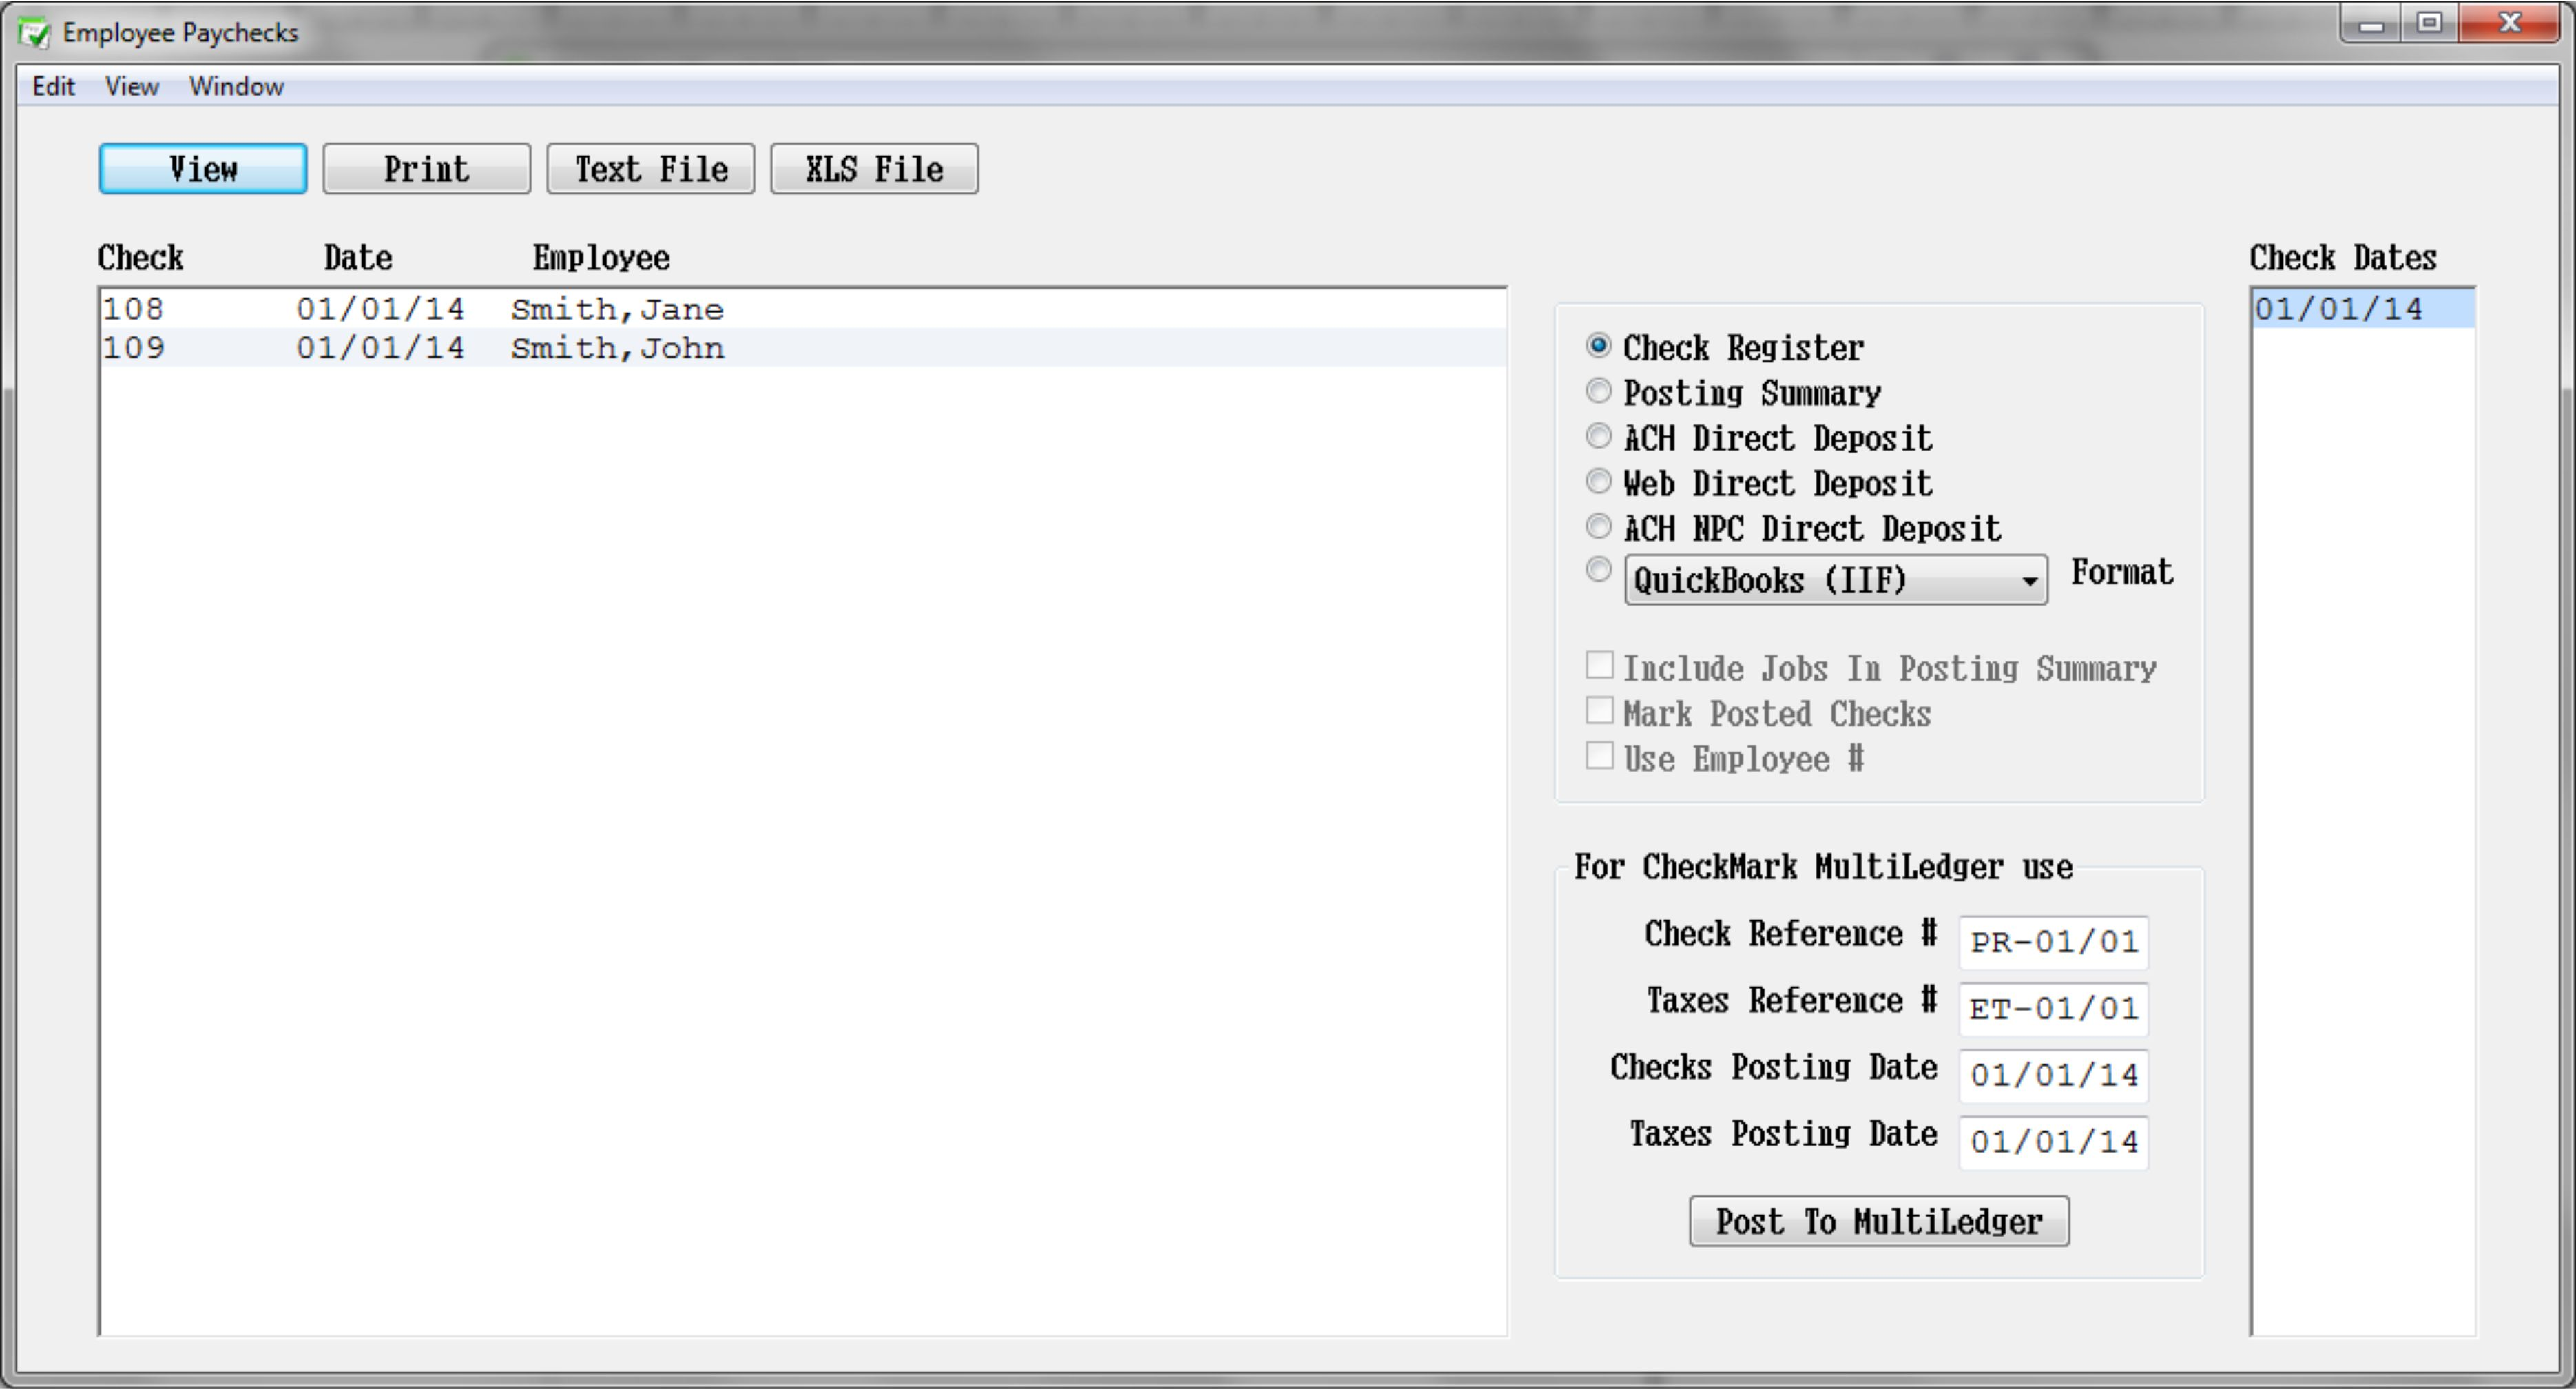Click the Print button
This screenshot has height=1389, width=2576.
click(426, 168)
